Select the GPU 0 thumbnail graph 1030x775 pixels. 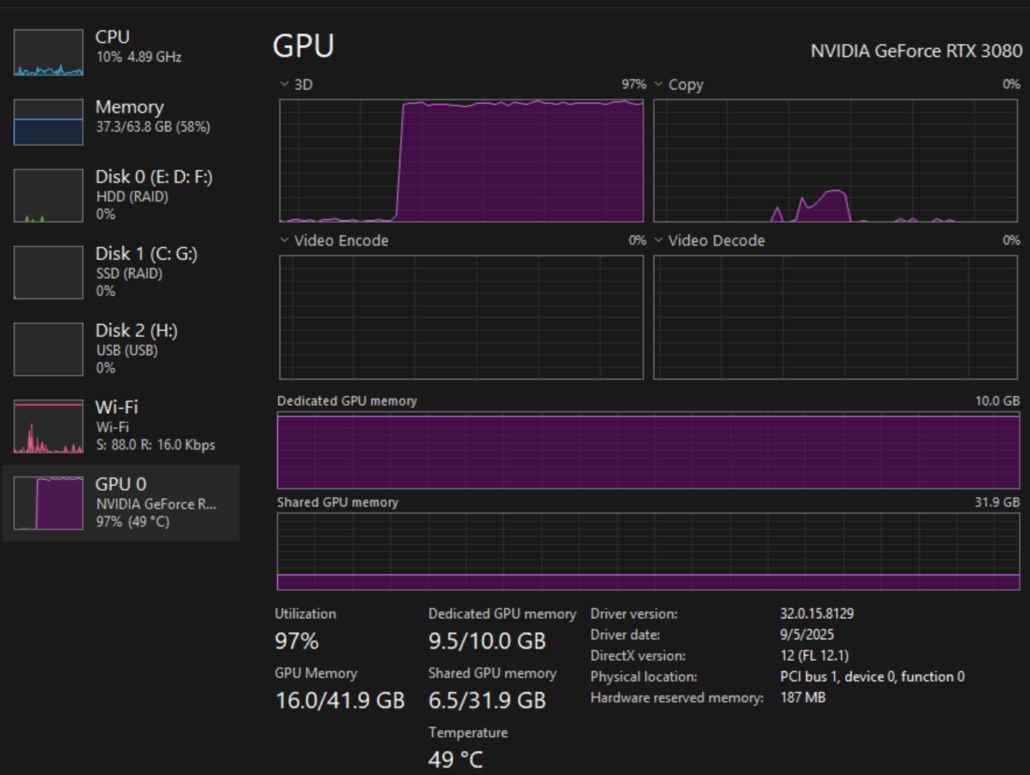[48, 503]
